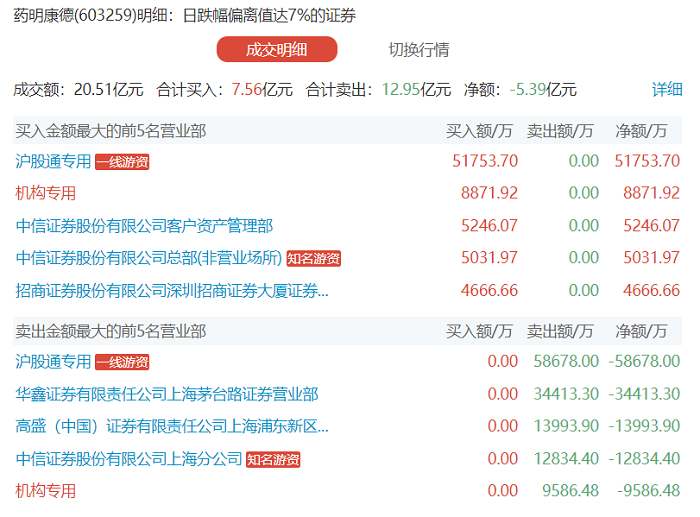Click 买入金额最大的前5名营业部 header
This screenshot has height=517, width=700.
(111, 131)
